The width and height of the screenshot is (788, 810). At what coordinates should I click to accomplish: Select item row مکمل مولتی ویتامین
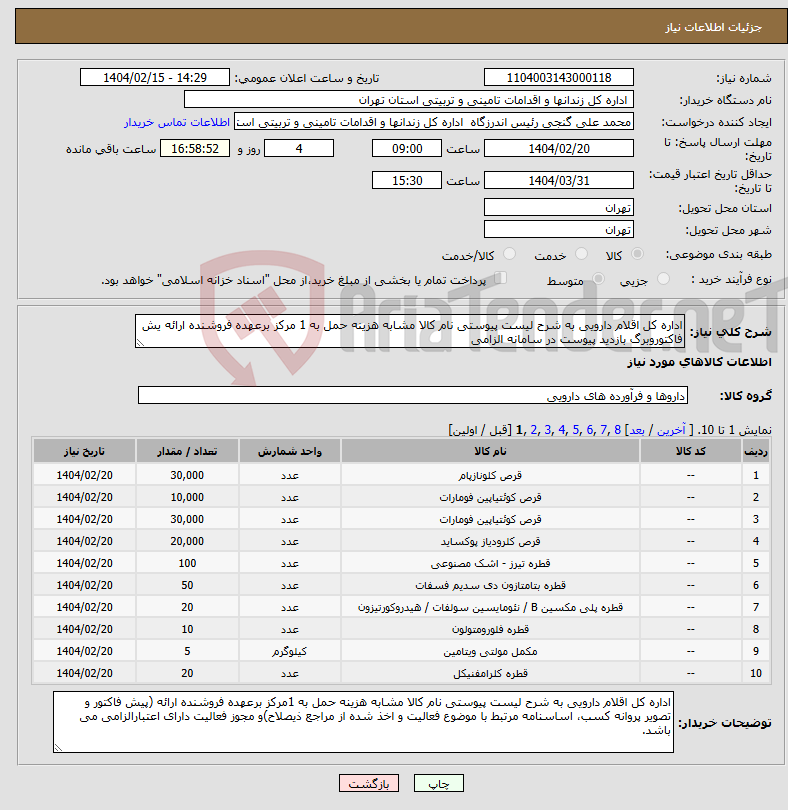pyautogui.click(x=401, y=651)
